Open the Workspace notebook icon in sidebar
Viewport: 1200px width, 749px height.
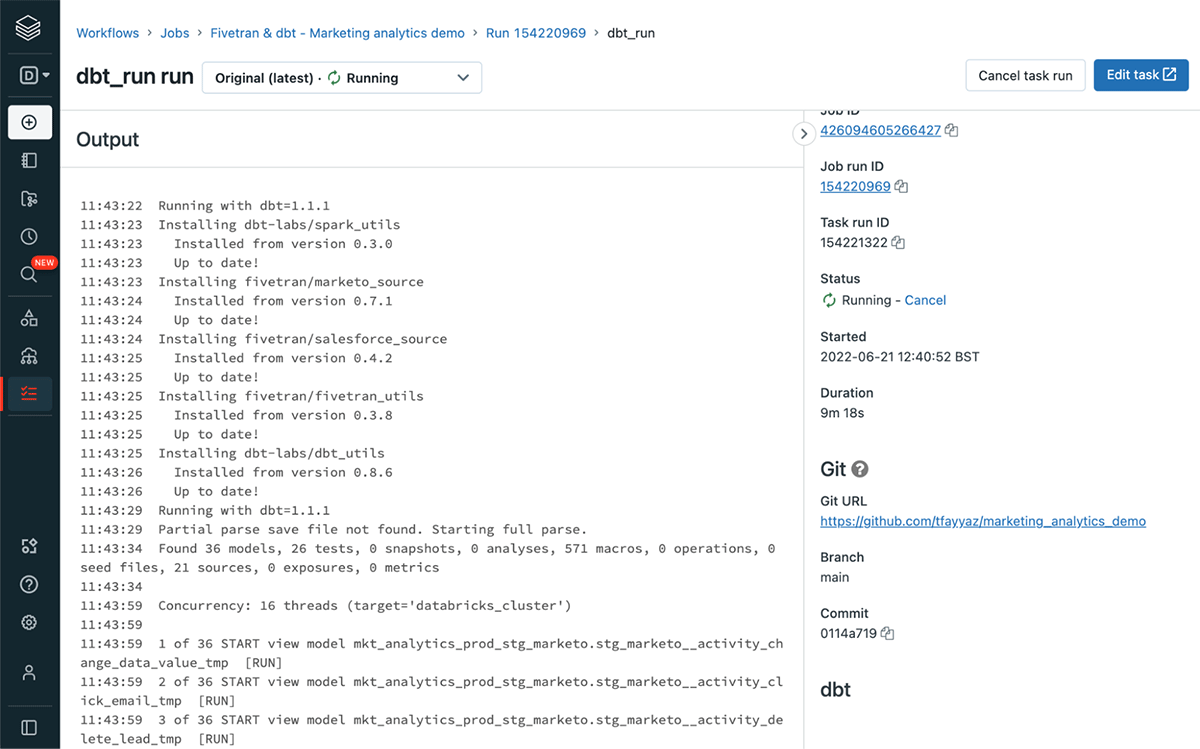pos(29,160)
